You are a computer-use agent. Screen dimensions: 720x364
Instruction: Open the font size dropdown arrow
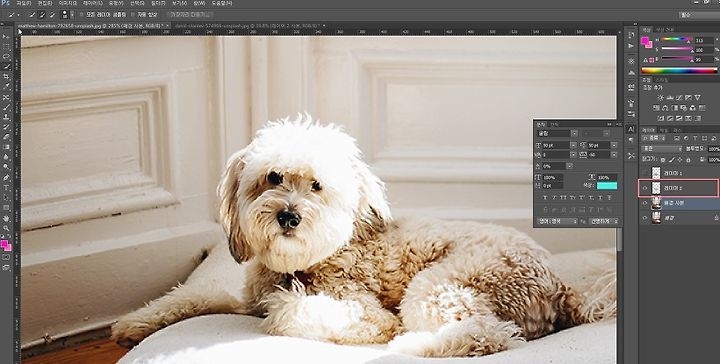coord(573,145)
